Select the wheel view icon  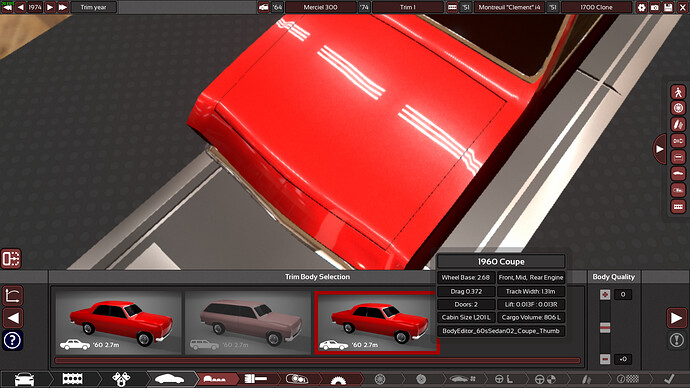pyautogui.click(x=678, y=108)
